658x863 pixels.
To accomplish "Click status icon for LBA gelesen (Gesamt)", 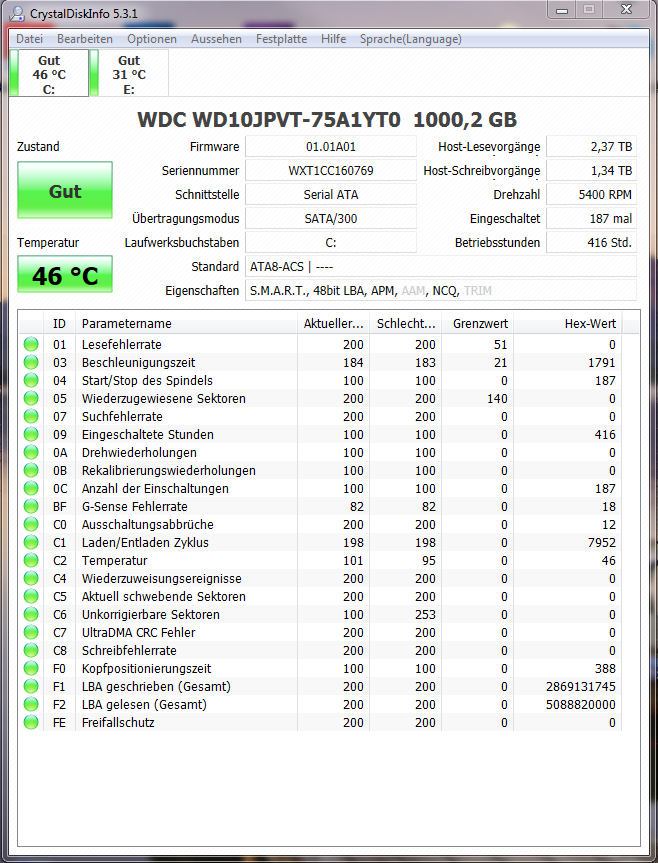I will pyautogui.click(x=31, y=704).
